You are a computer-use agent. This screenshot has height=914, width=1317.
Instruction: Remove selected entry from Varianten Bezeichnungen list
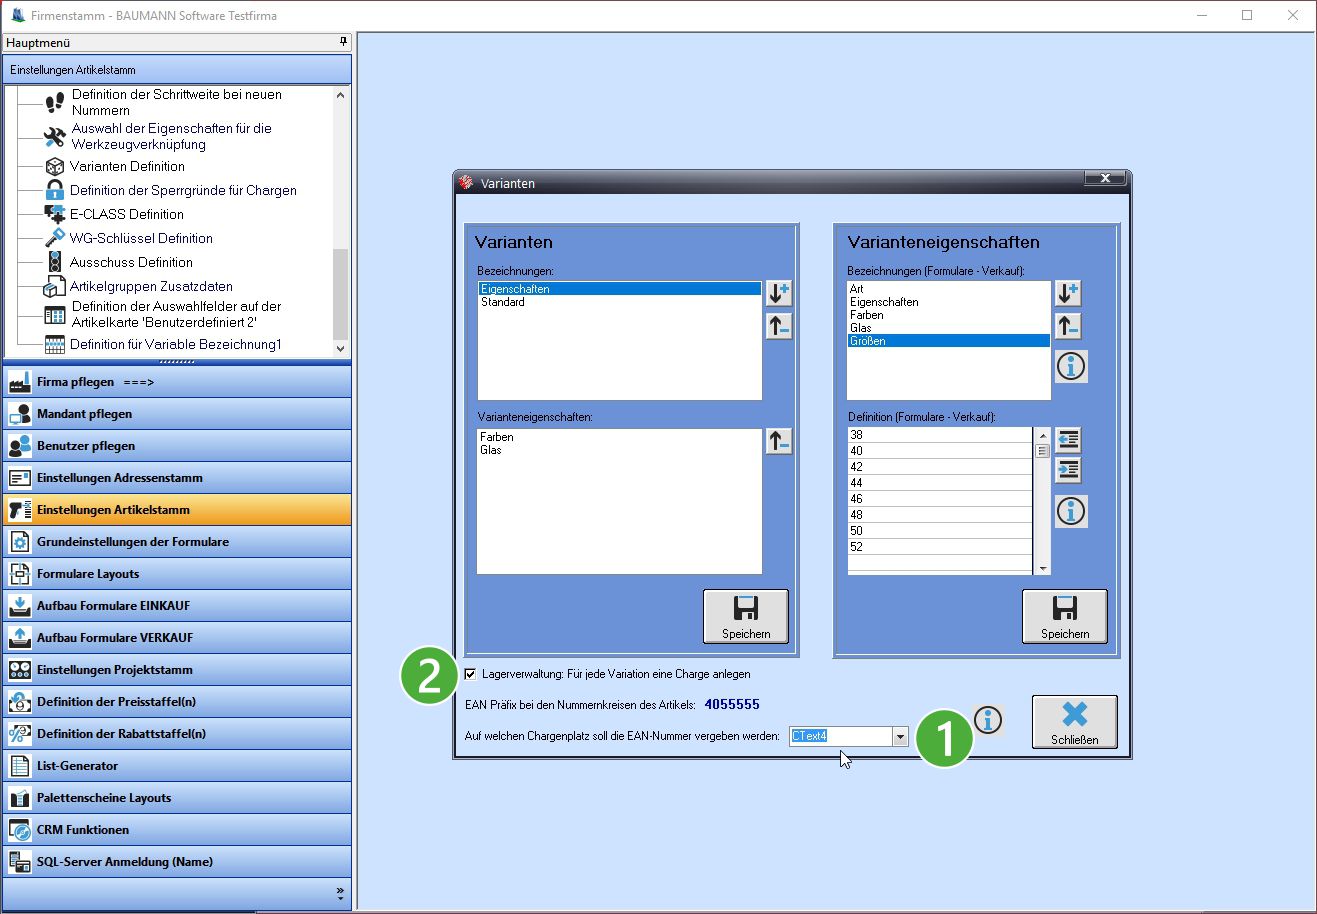pyautogui.click(x=779, y=326)
